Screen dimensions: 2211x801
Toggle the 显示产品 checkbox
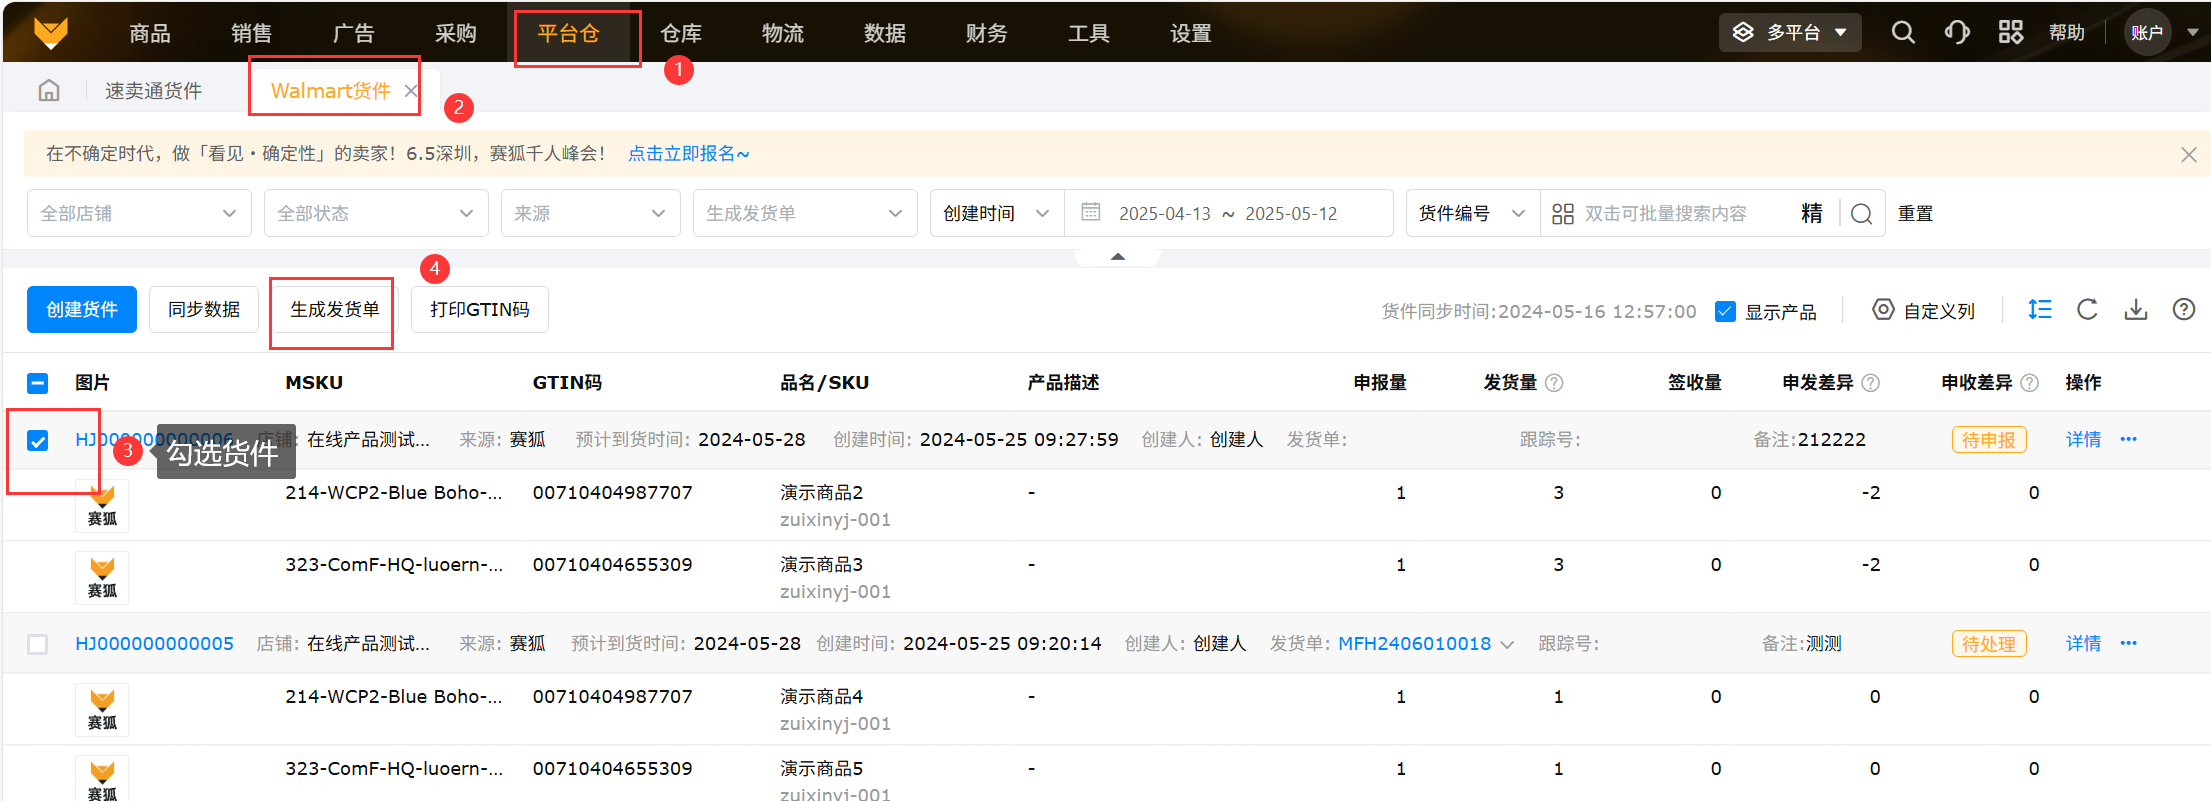[x=1725, y=312]
